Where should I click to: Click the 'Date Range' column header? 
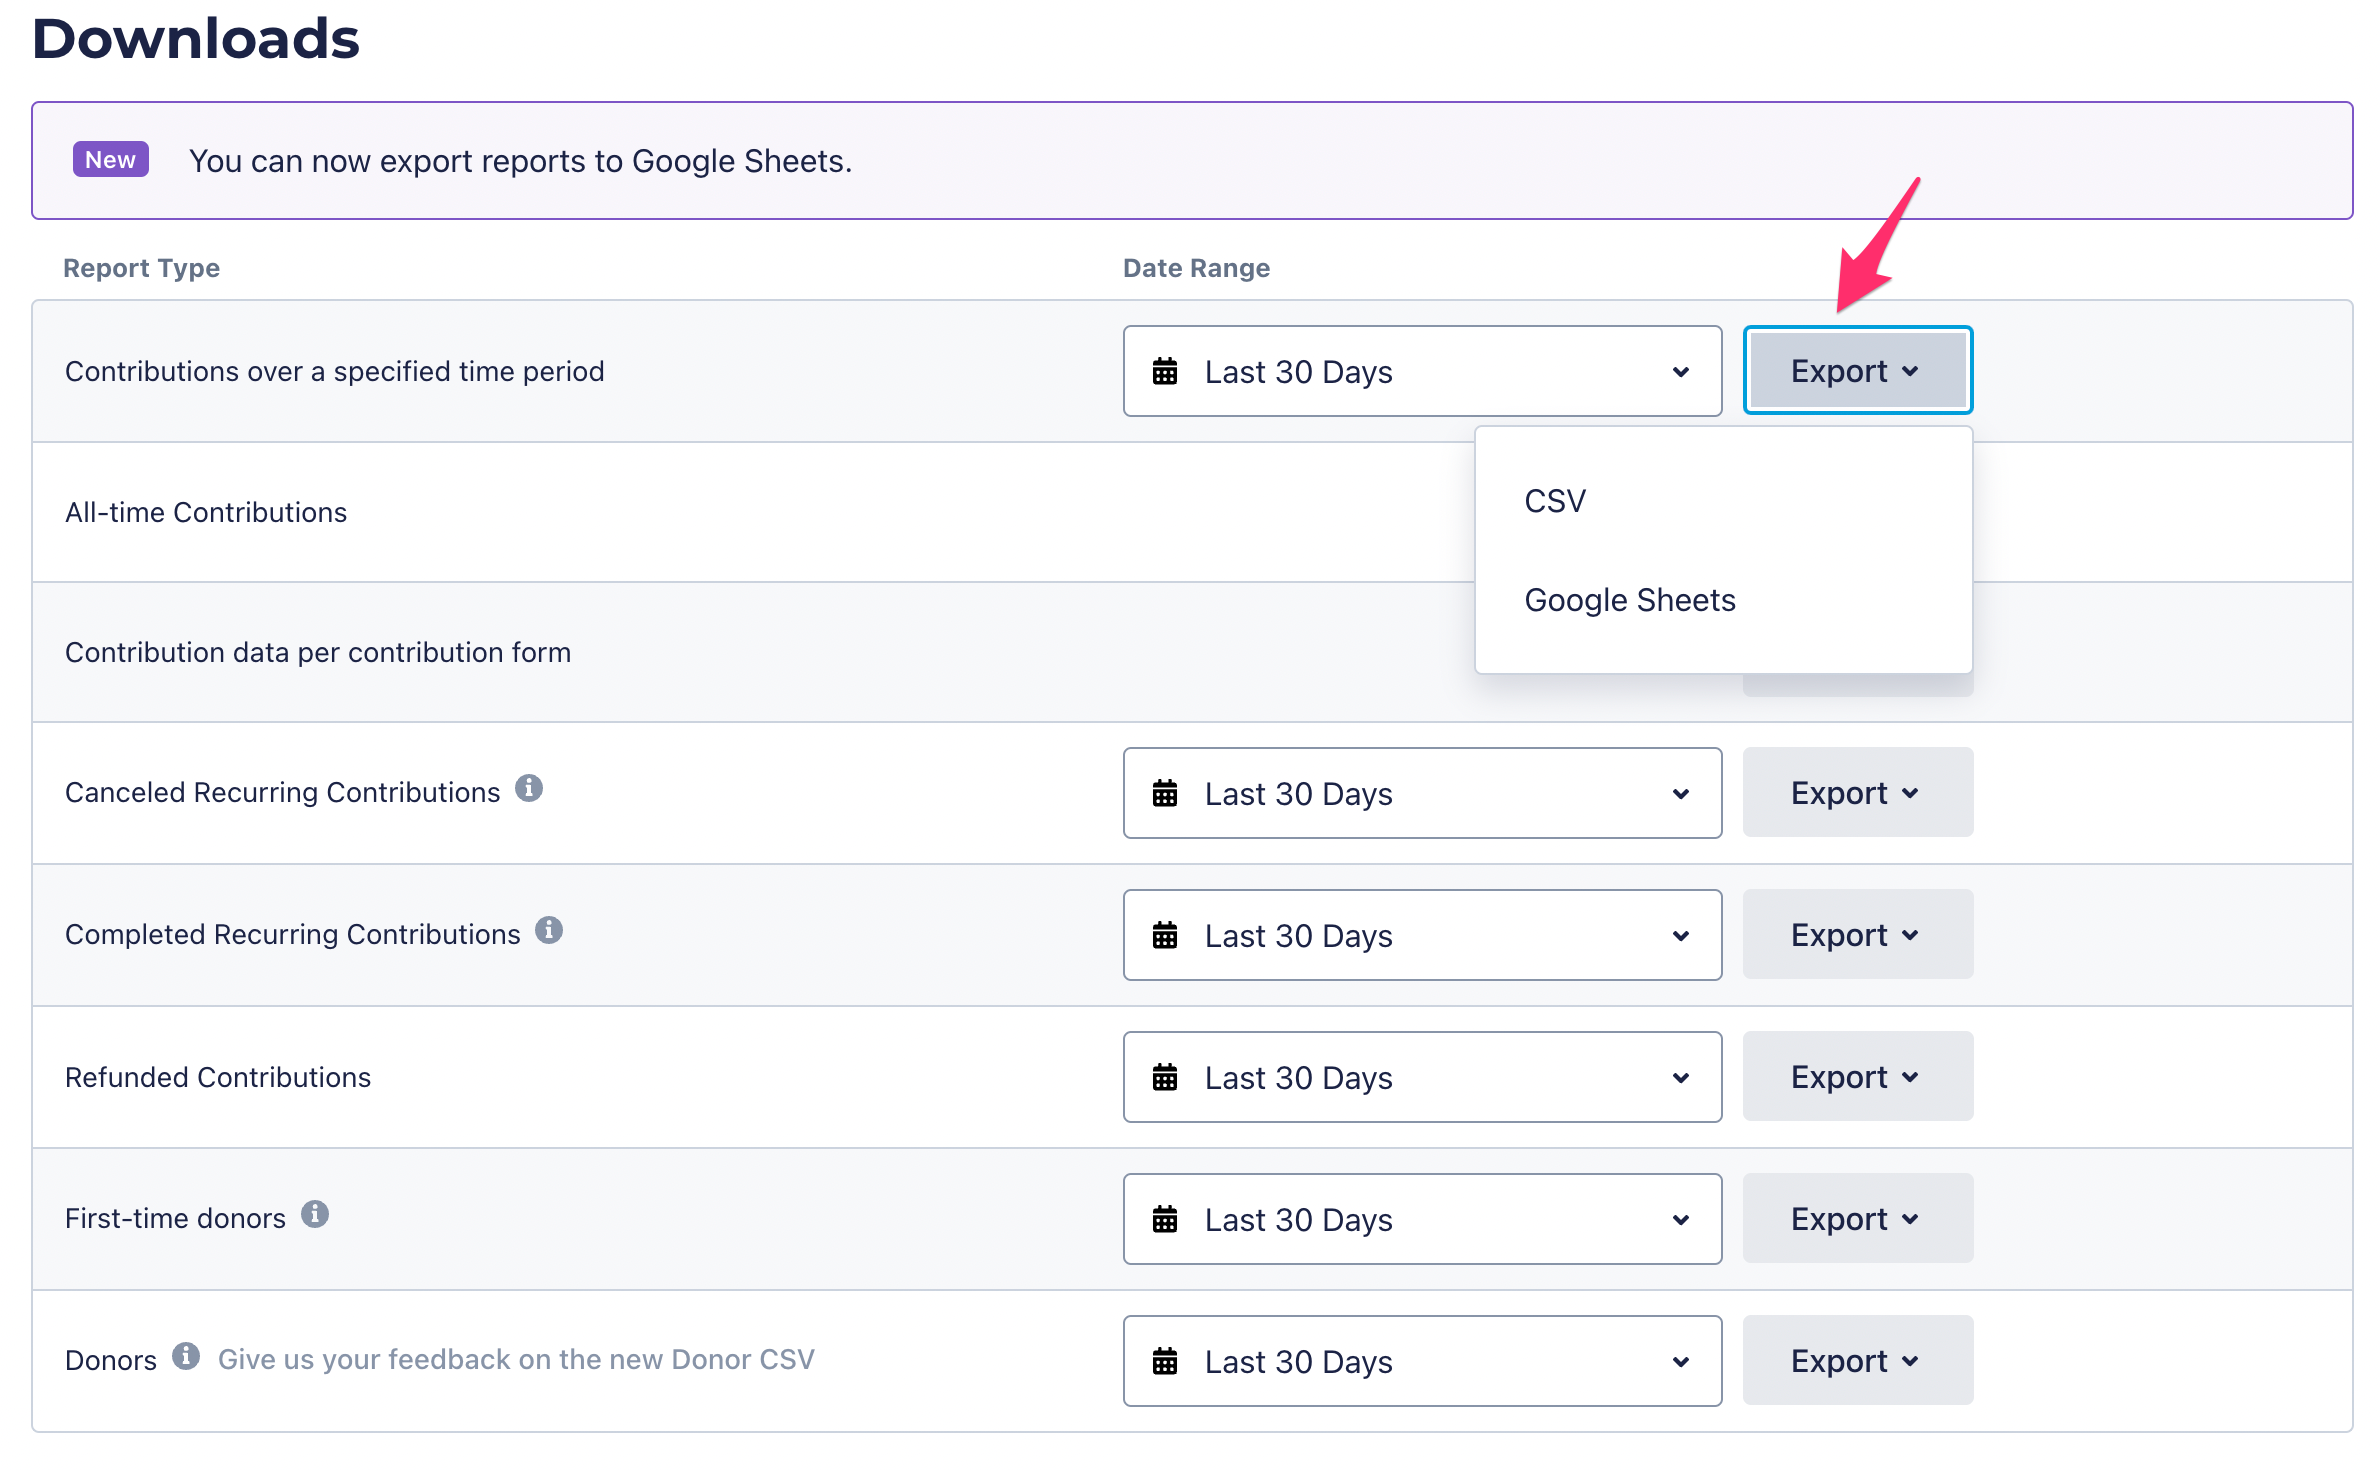point(1196,268)
